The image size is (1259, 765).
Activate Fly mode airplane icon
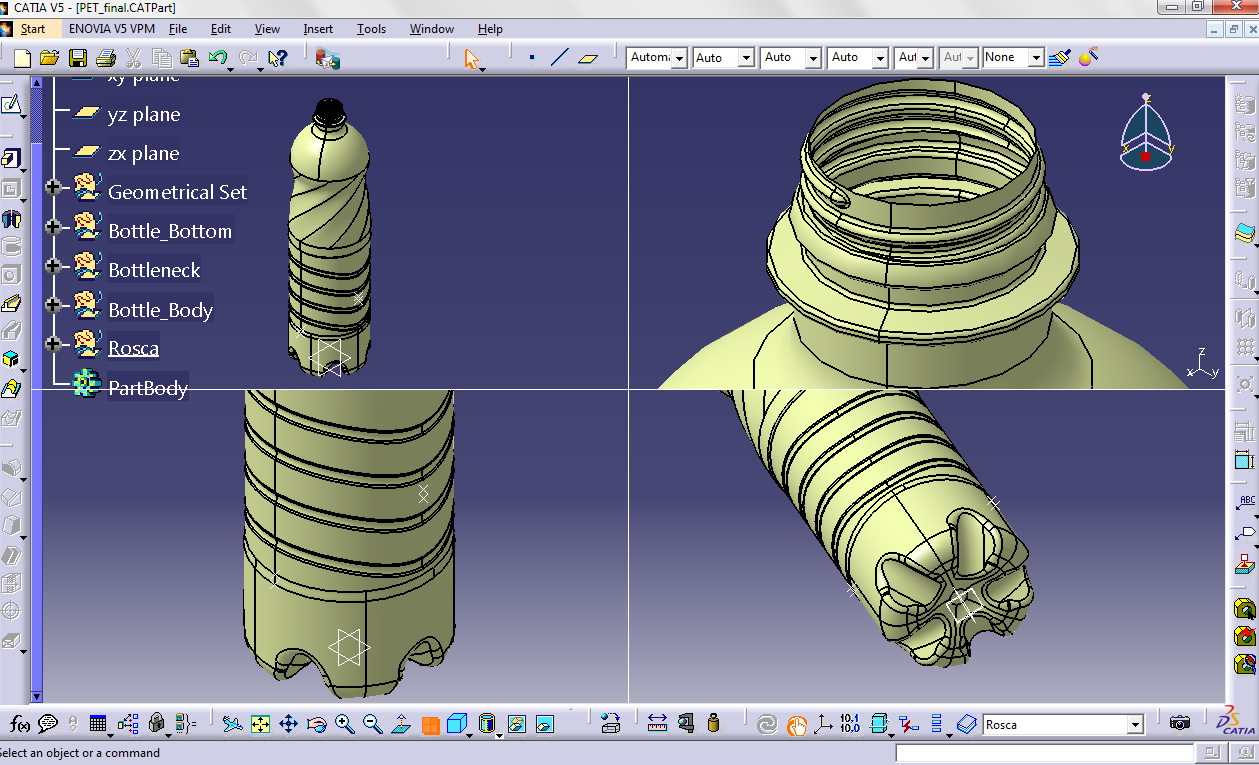[232, 723]
